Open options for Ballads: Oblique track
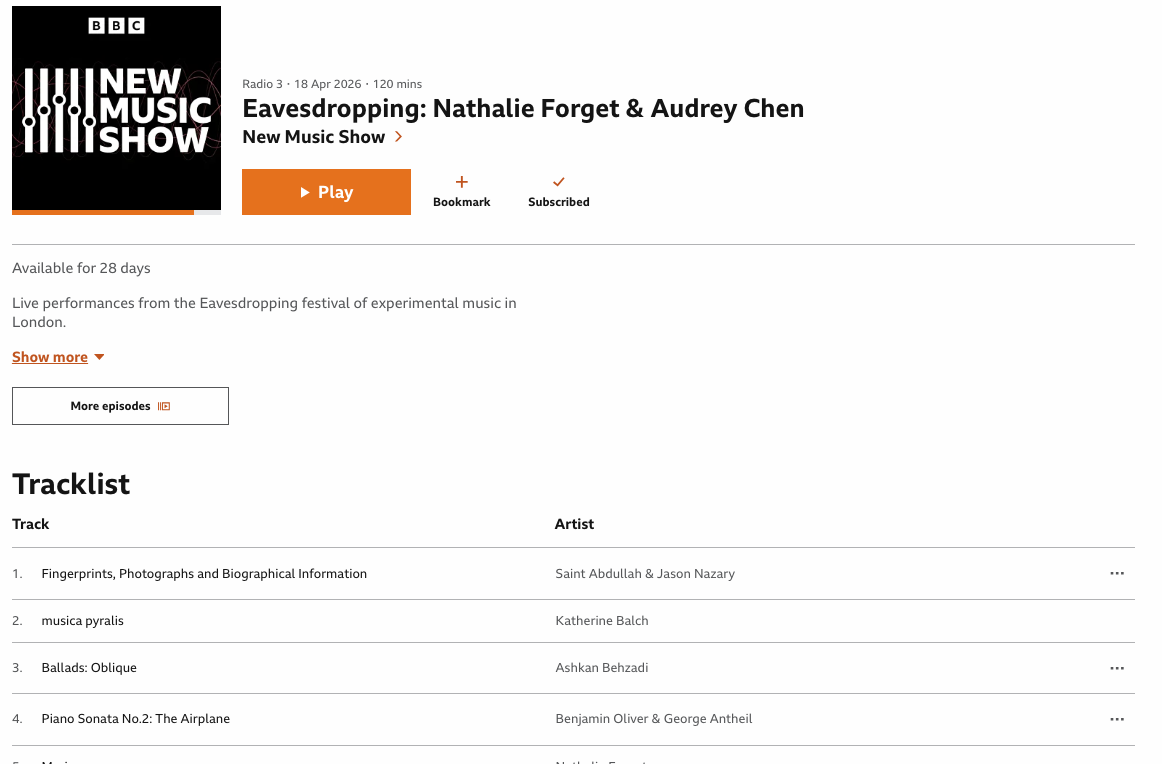The image size is (1162, 764). 1117,668
